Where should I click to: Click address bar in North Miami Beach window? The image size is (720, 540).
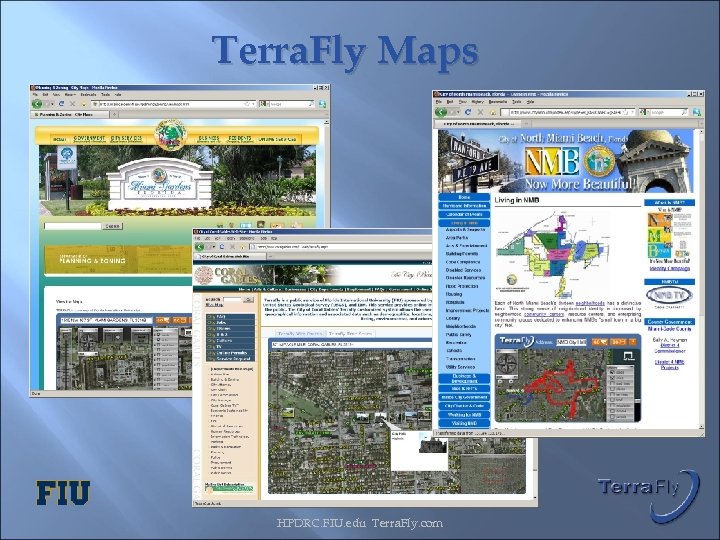(568, 112)
